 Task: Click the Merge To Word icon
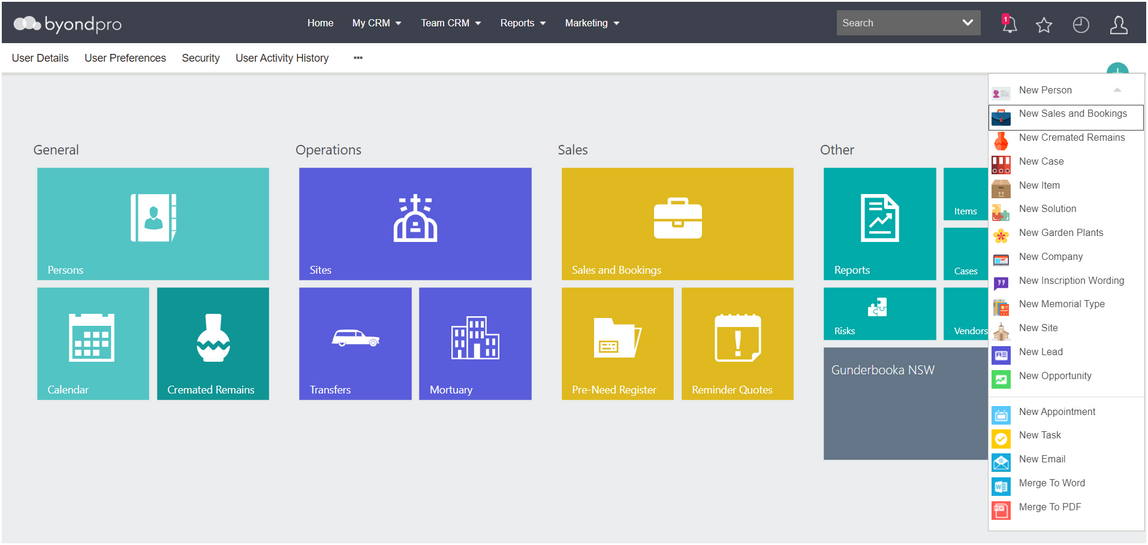[1001, 486]
